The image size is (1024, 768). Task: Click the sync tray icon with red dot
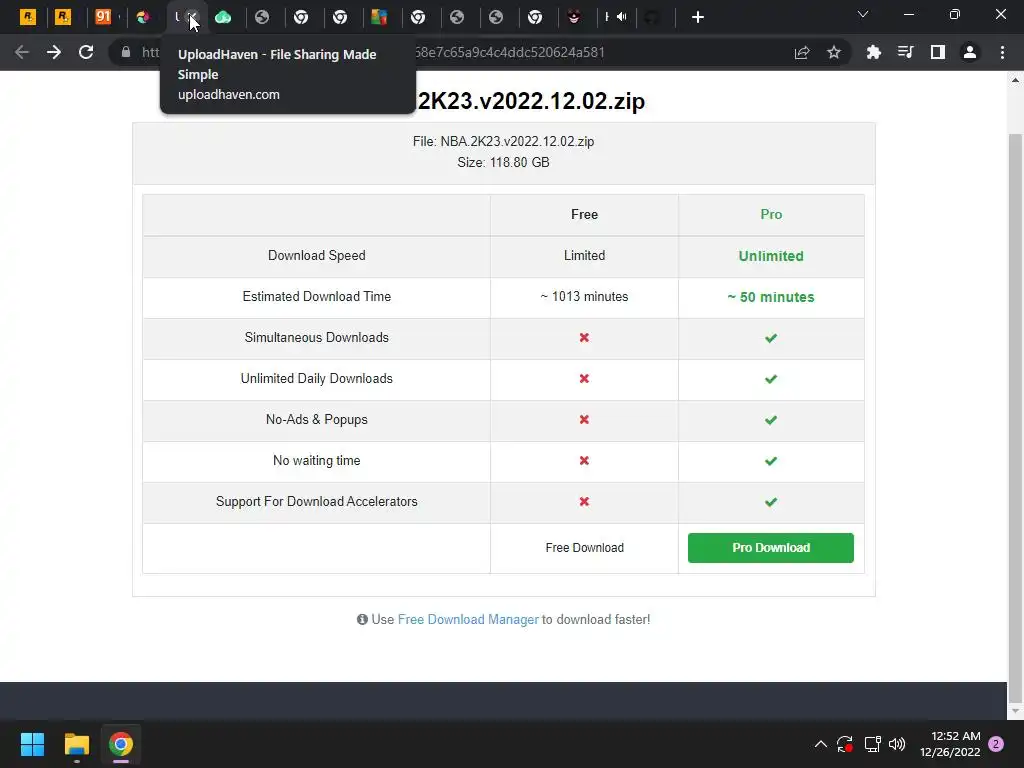point(845,744)
